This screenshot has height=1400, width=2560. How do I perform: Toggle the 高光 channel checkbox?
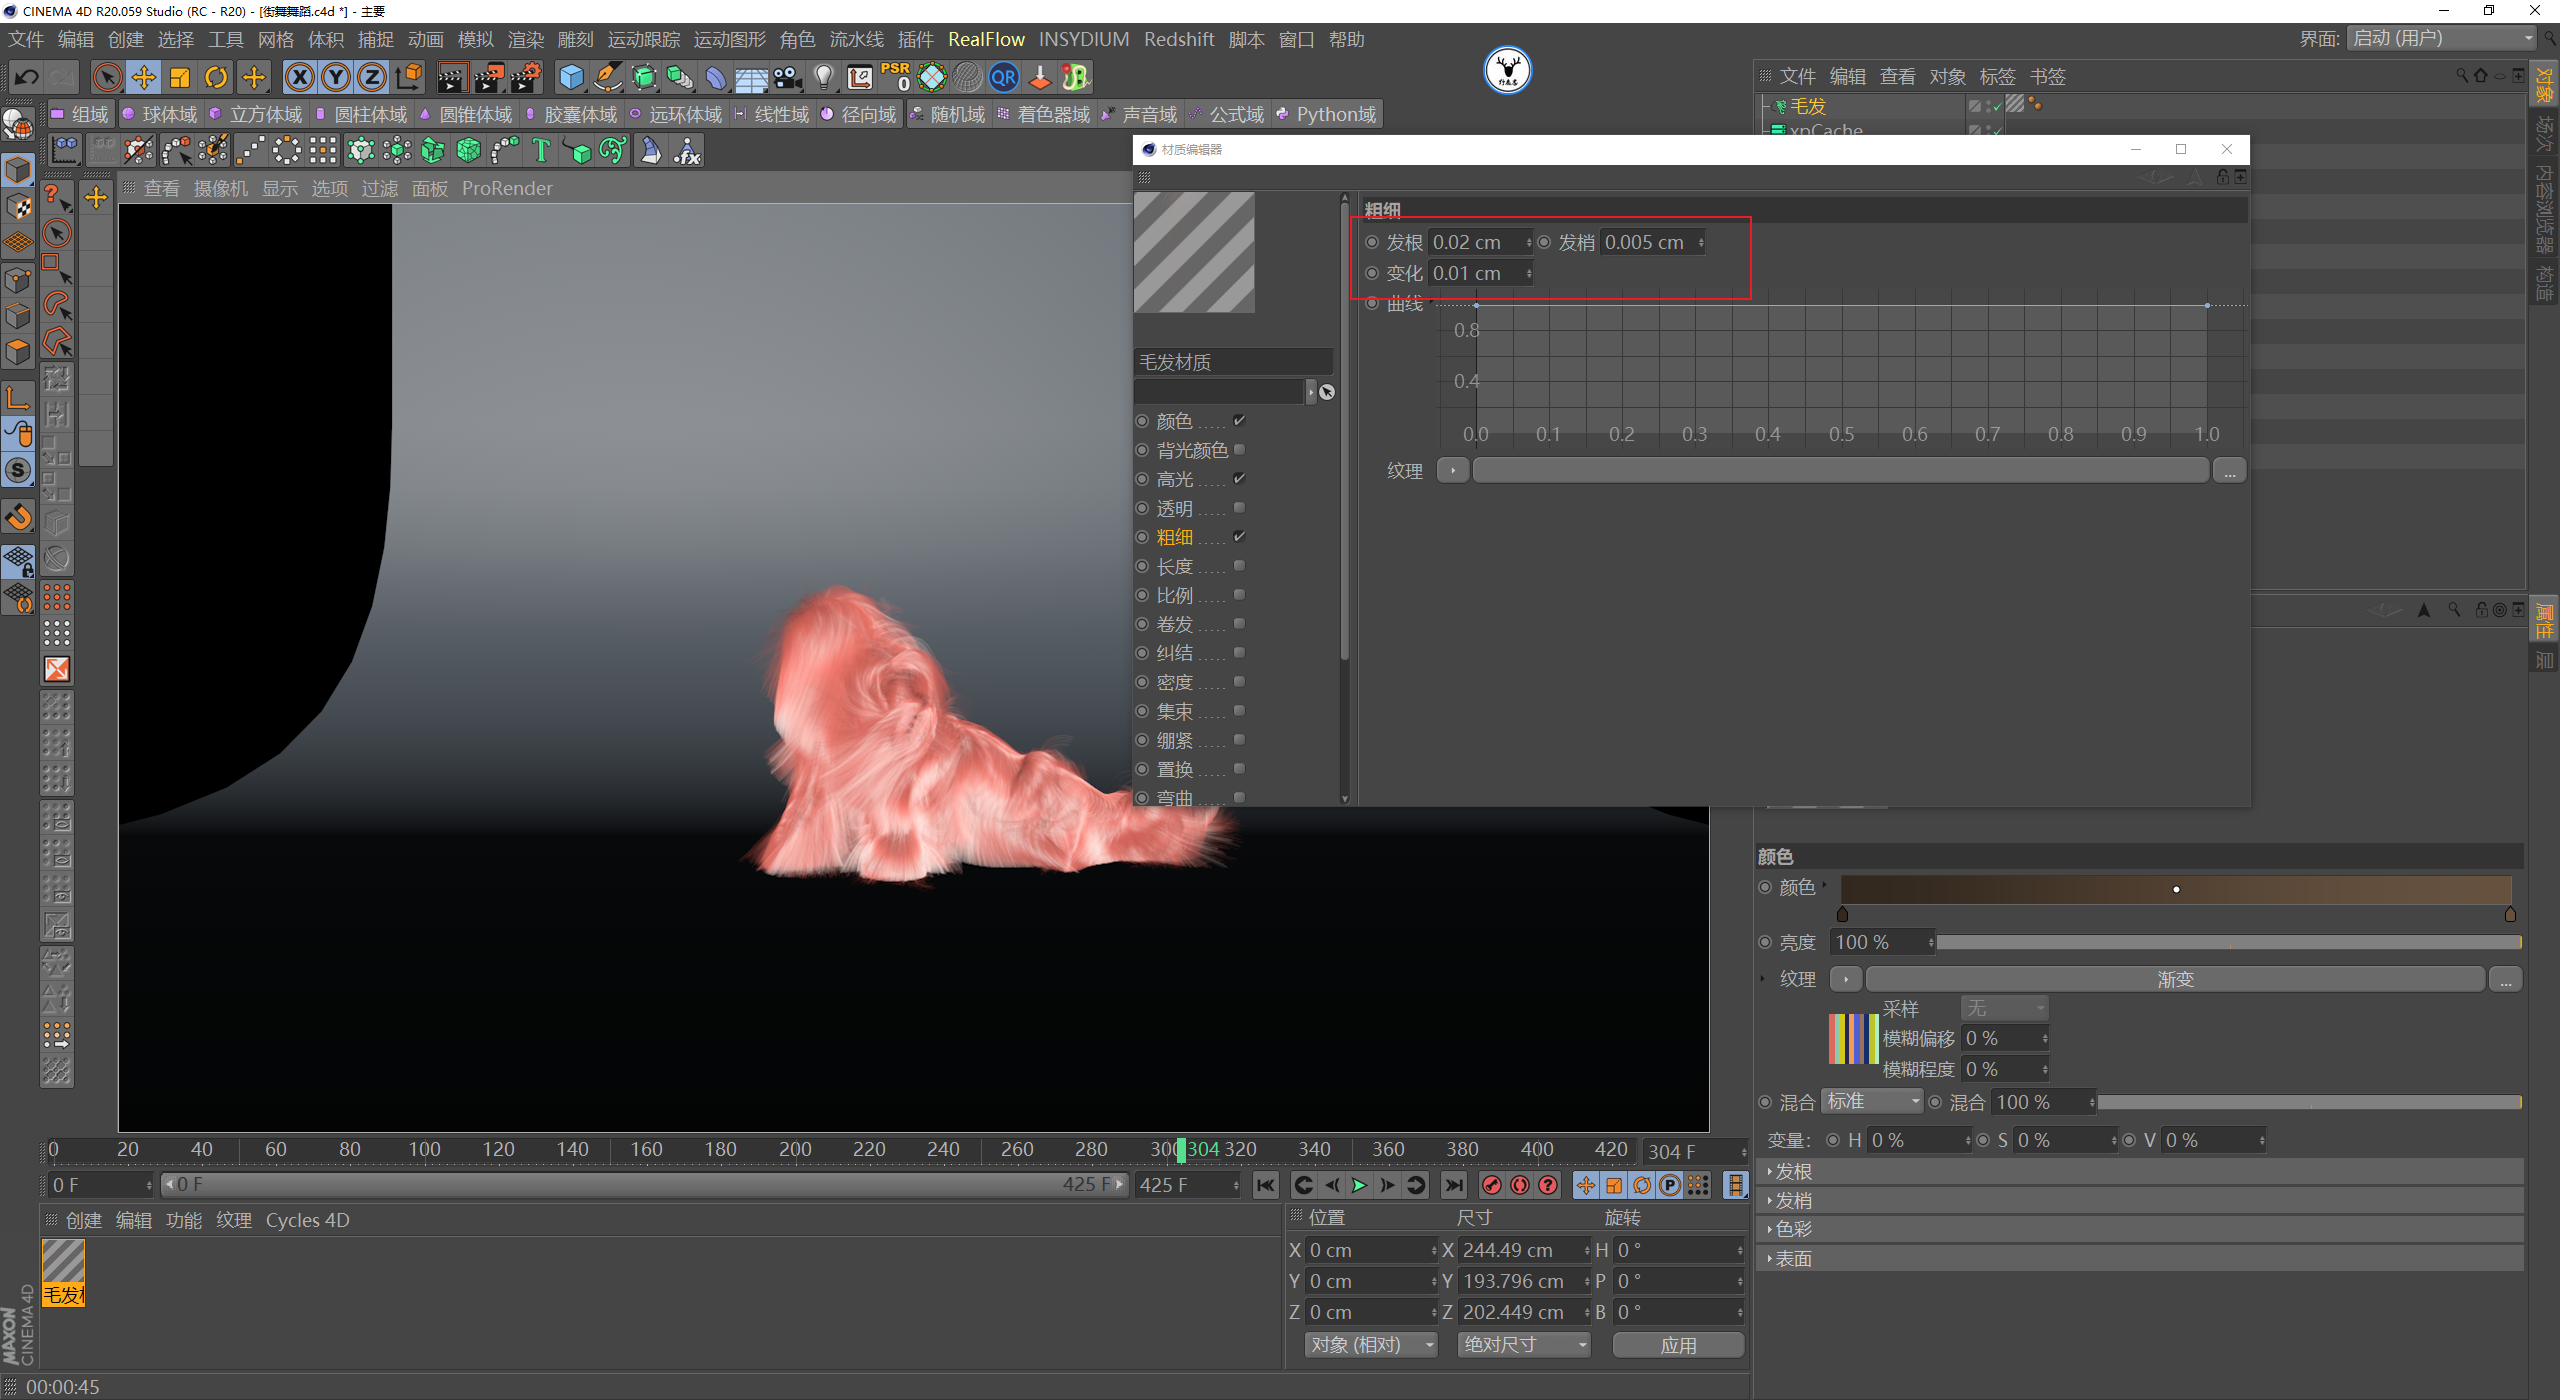click(1240, 479)
